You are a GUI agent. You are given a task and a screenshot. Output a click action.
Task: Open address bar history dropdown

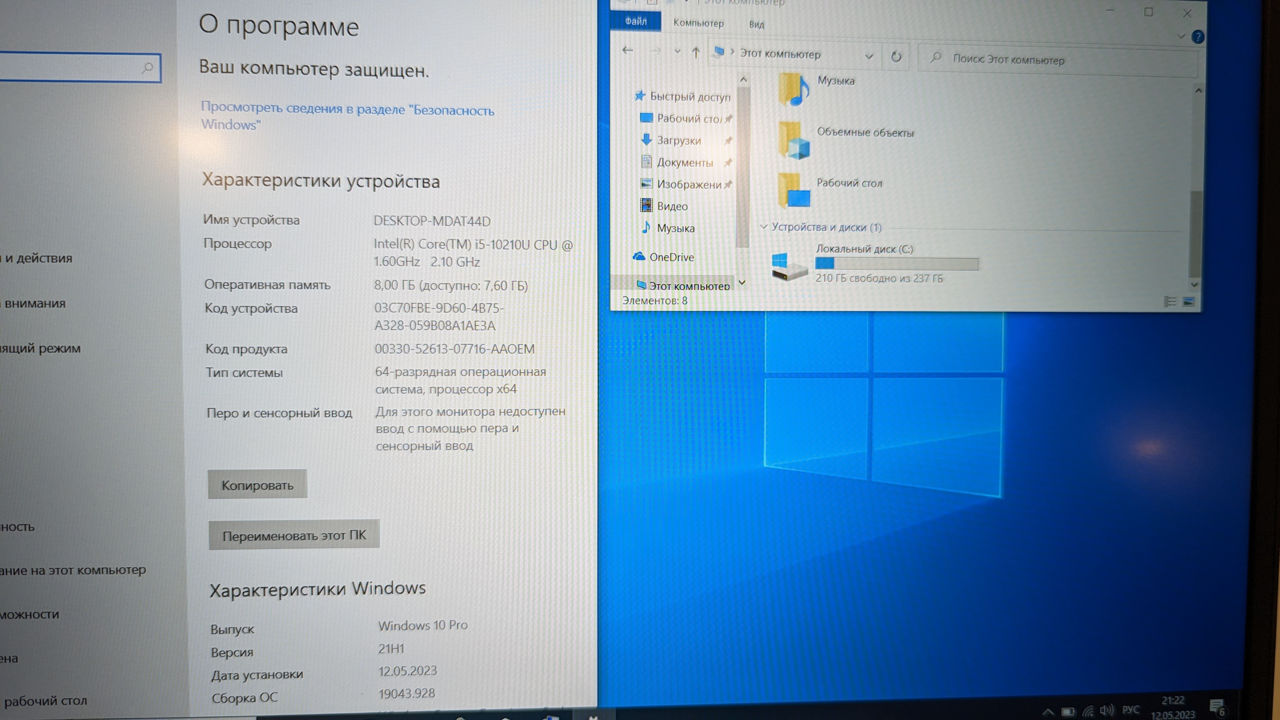868,56
